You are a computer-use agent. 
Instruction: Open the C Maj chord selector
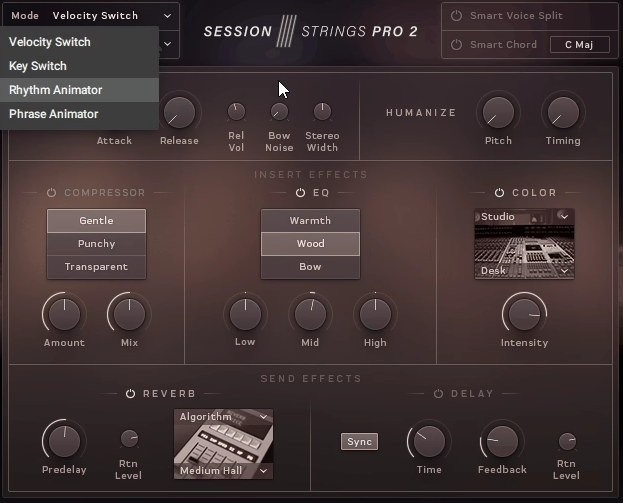(x=580, y=44)
